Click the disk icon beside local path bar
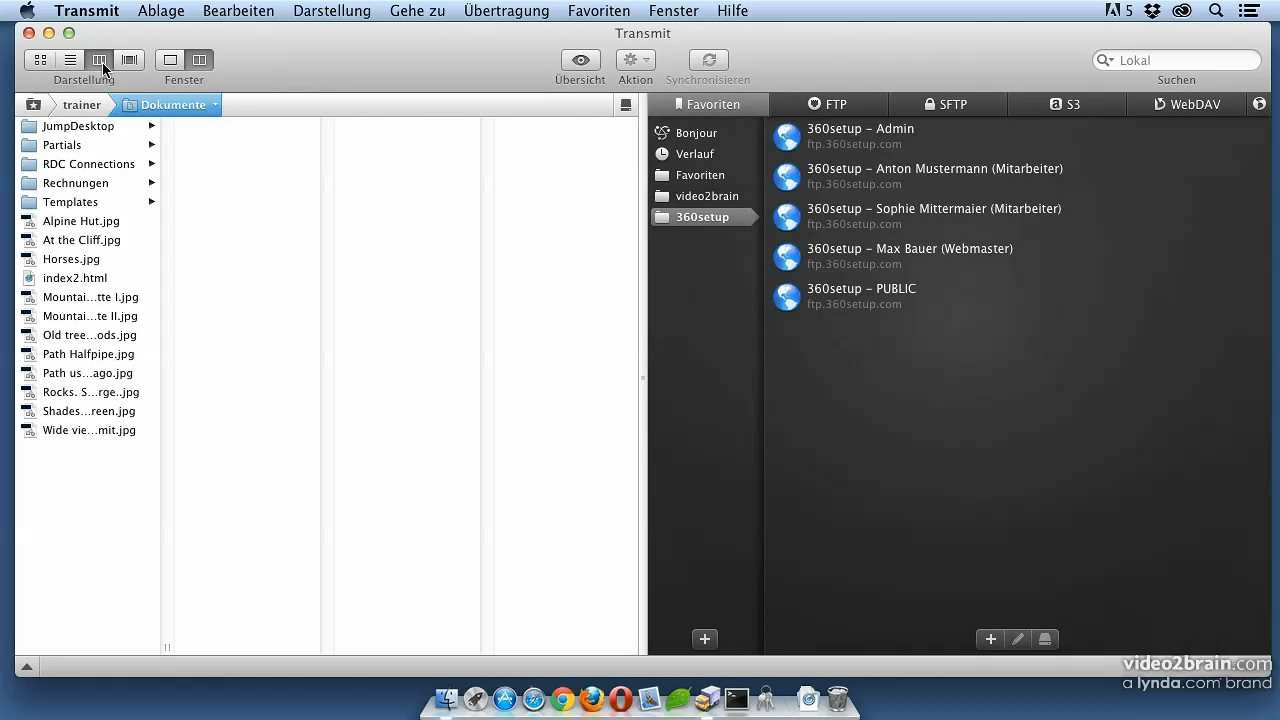1280x720 pixels. coord(626,104)
